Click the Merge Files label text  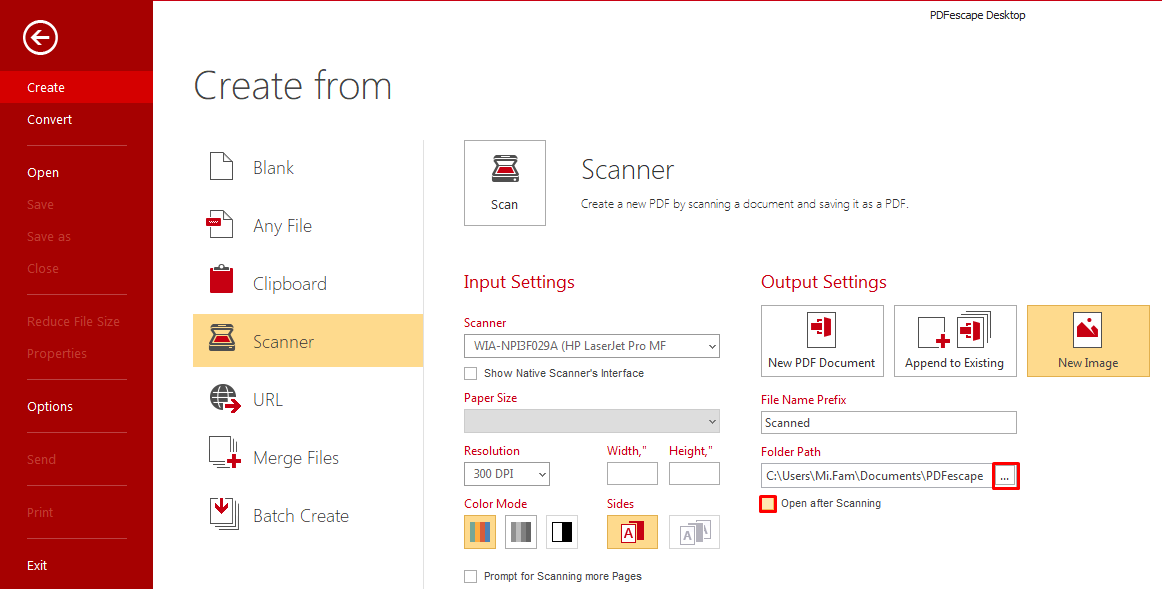(296, 458)
